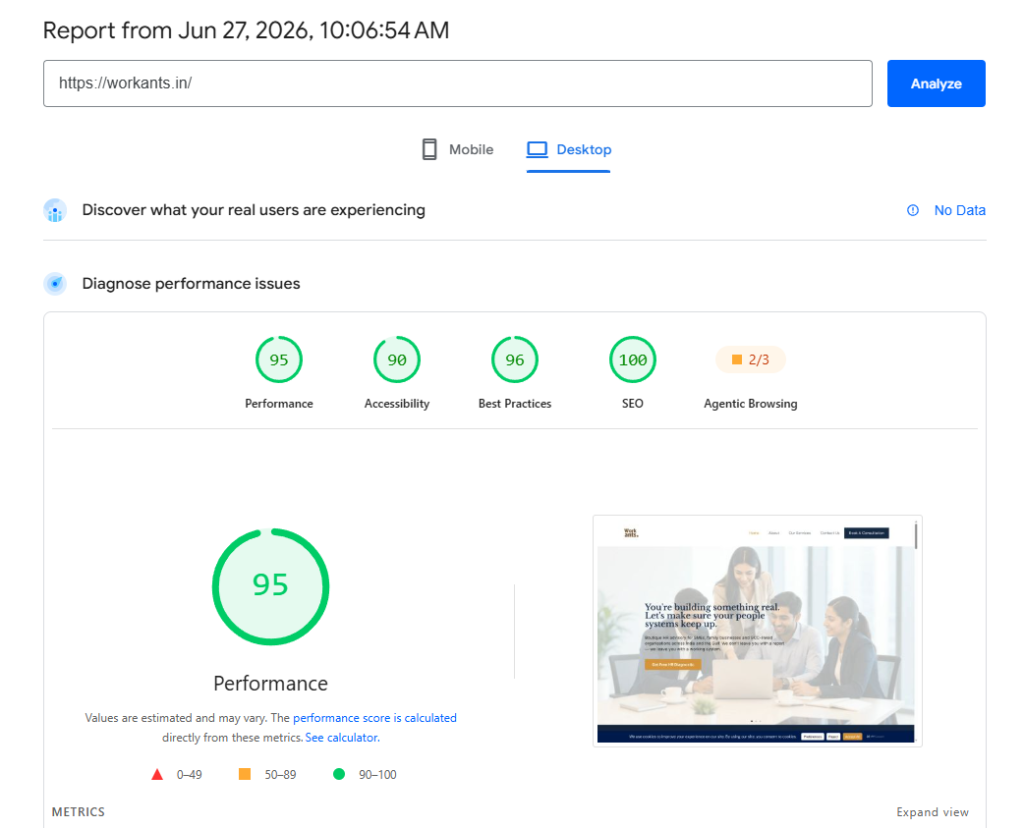Screen dimensions: 1024x828
Task: Click Discover what your real users are experiencing
Action: click(x=253, y=210)
